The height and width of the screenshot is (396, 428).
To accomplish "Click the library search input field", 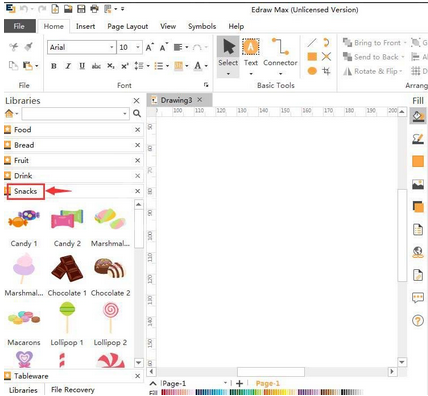I will click(75, 114).
